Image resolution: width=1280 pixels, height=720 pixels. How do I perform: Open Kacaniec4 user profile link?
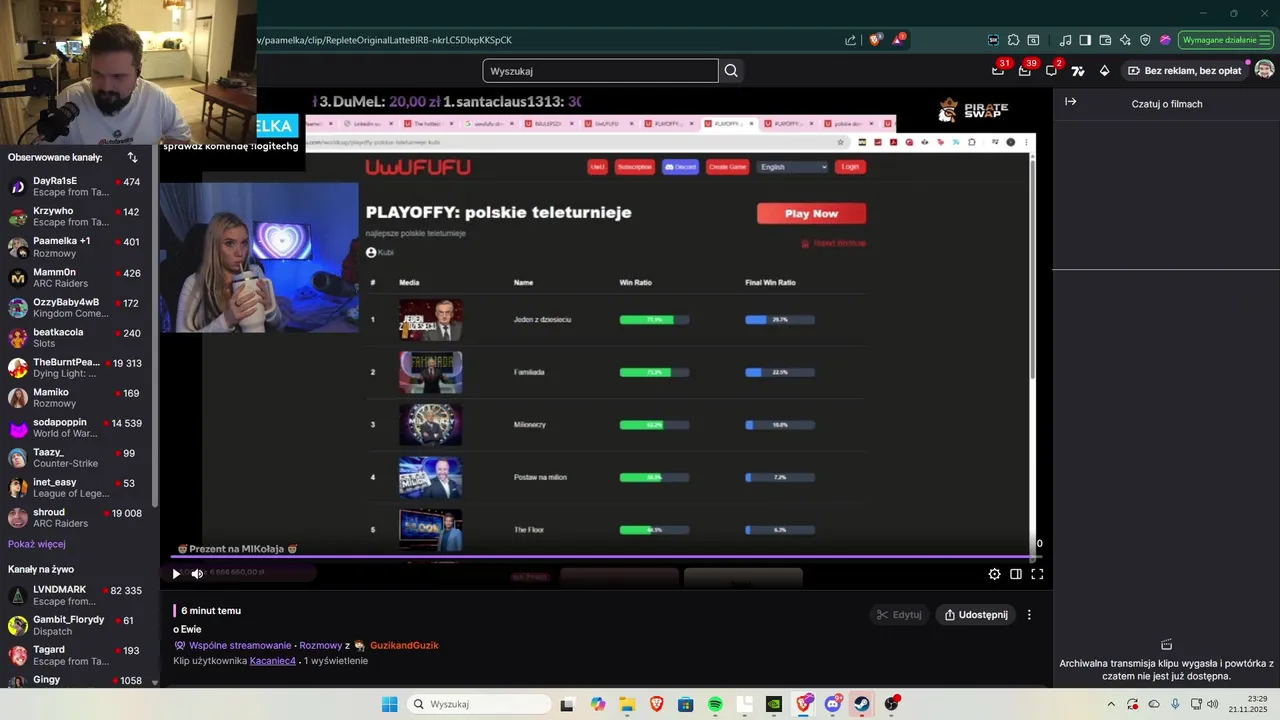click(x=273, y=661)
